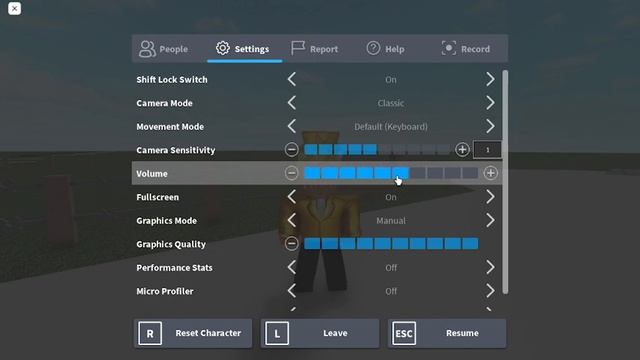640x360 pixels.
Task: Decrease Camera Sensitivity with minus icon
Action: tap(291, 150)
